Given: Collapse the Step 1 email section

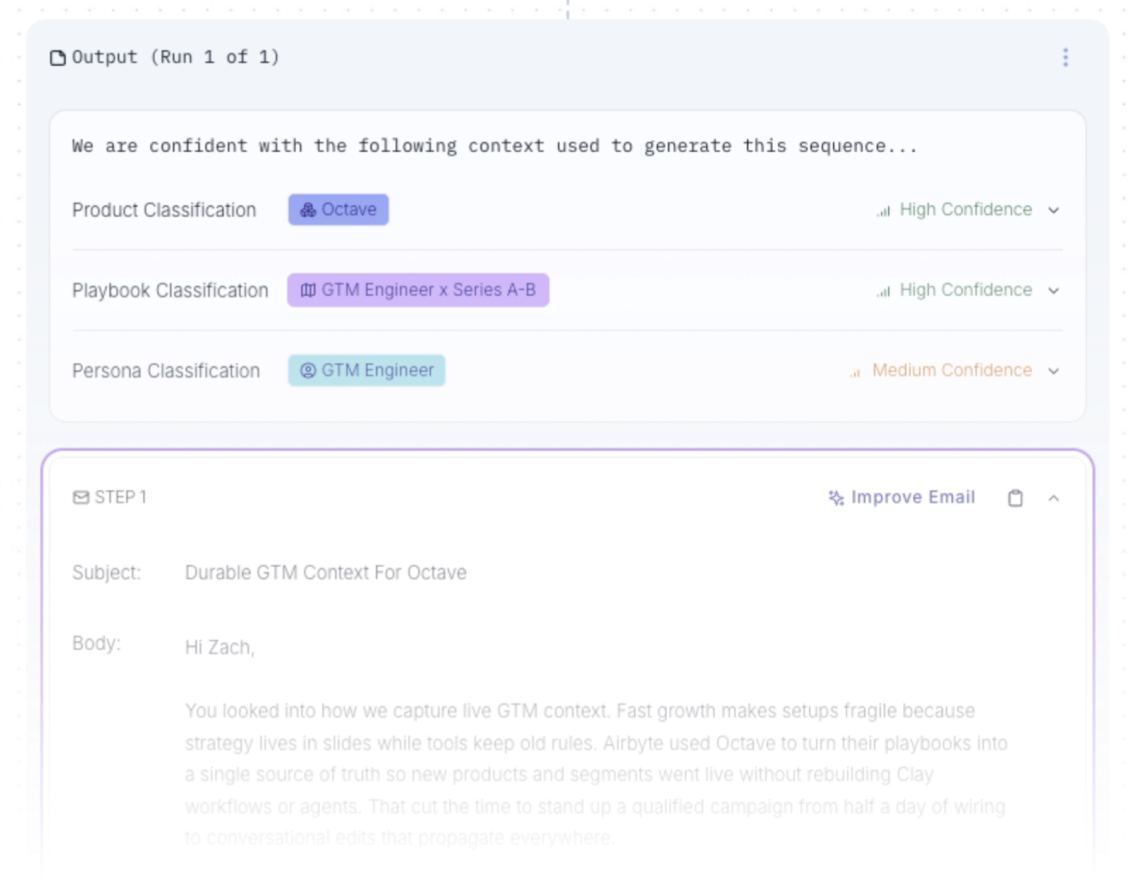Looking at the screenshot, I should point(1054,498).
